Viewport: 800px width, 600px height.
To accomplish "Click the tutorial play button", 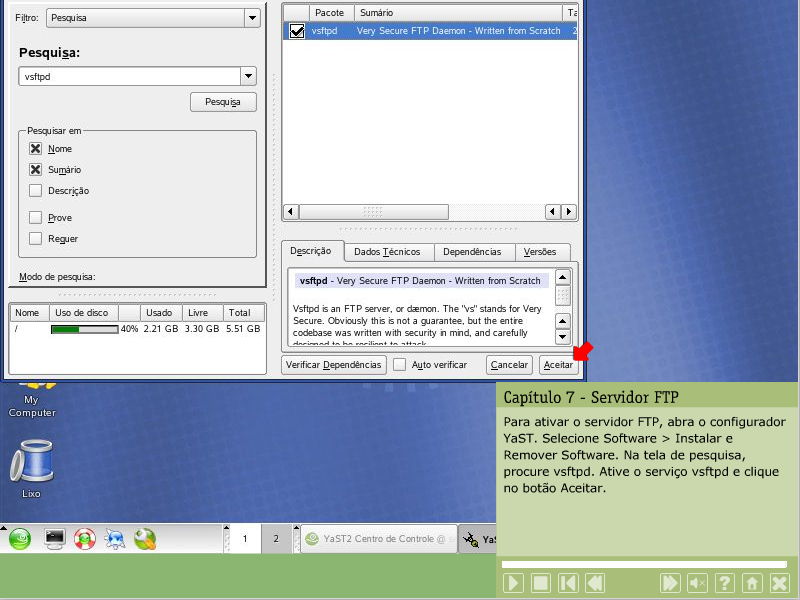I will coord(513,583).
